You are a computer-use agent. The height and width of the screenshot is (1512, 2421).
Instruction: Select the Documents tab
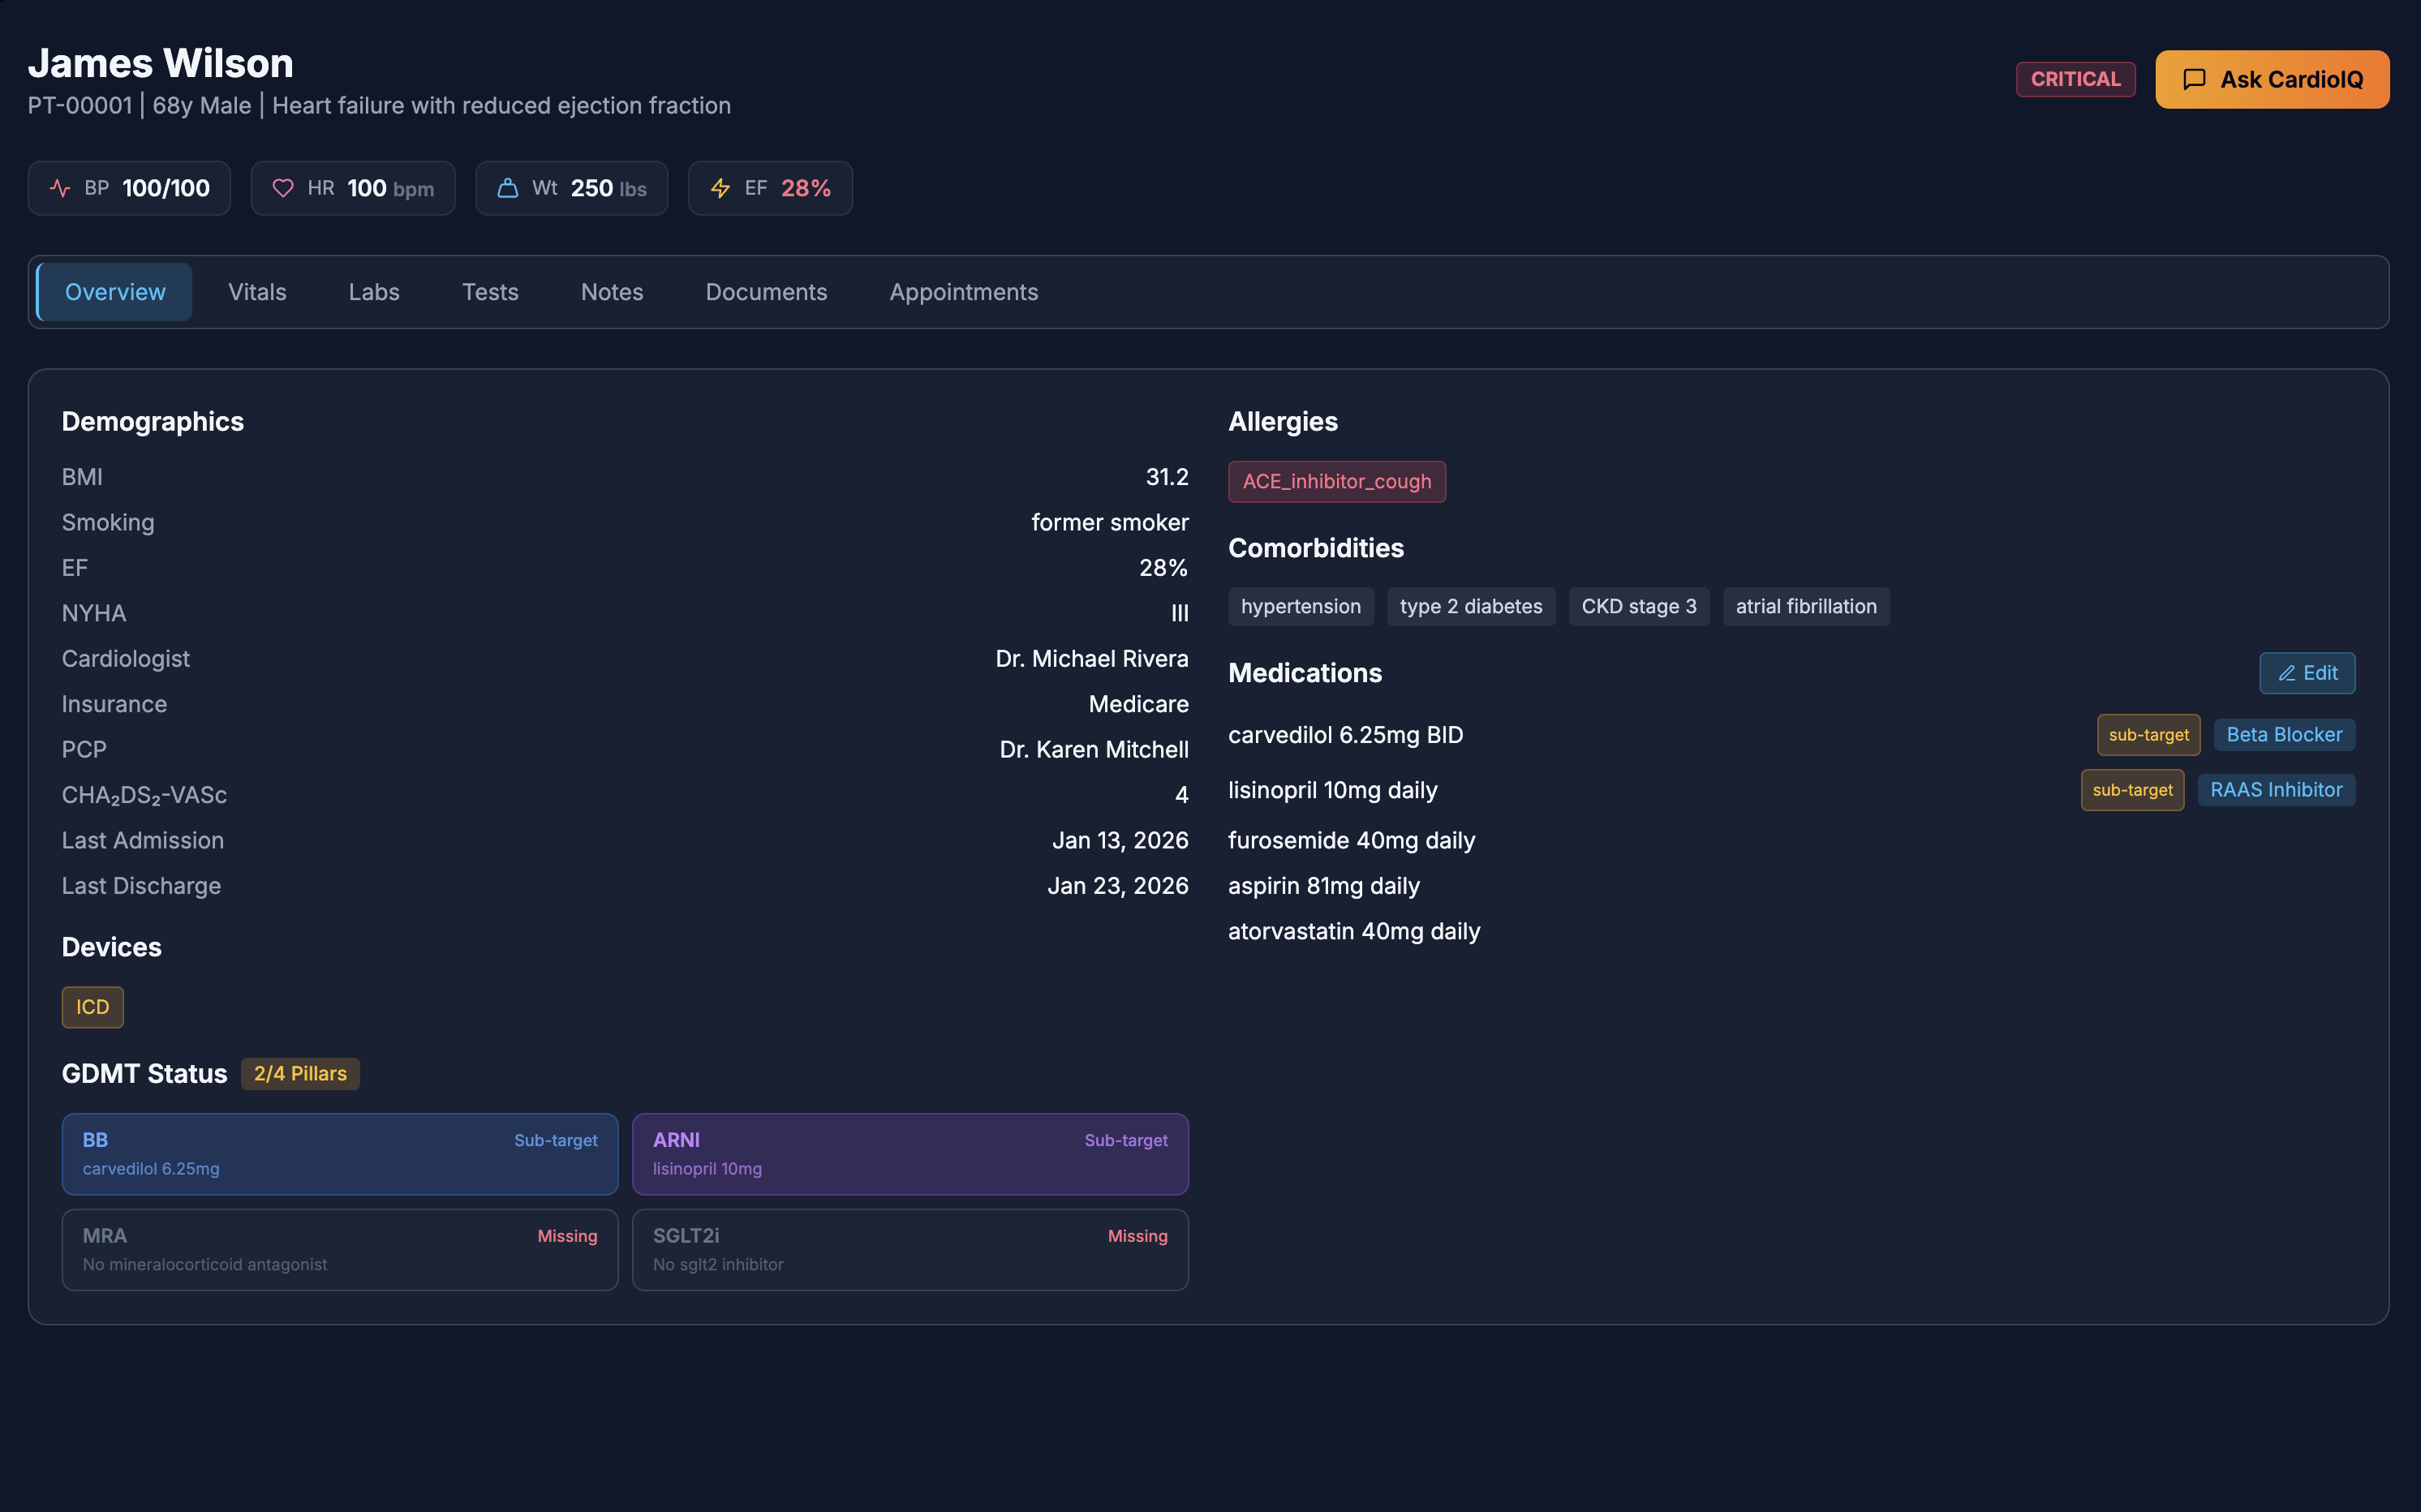click(766, 292)
